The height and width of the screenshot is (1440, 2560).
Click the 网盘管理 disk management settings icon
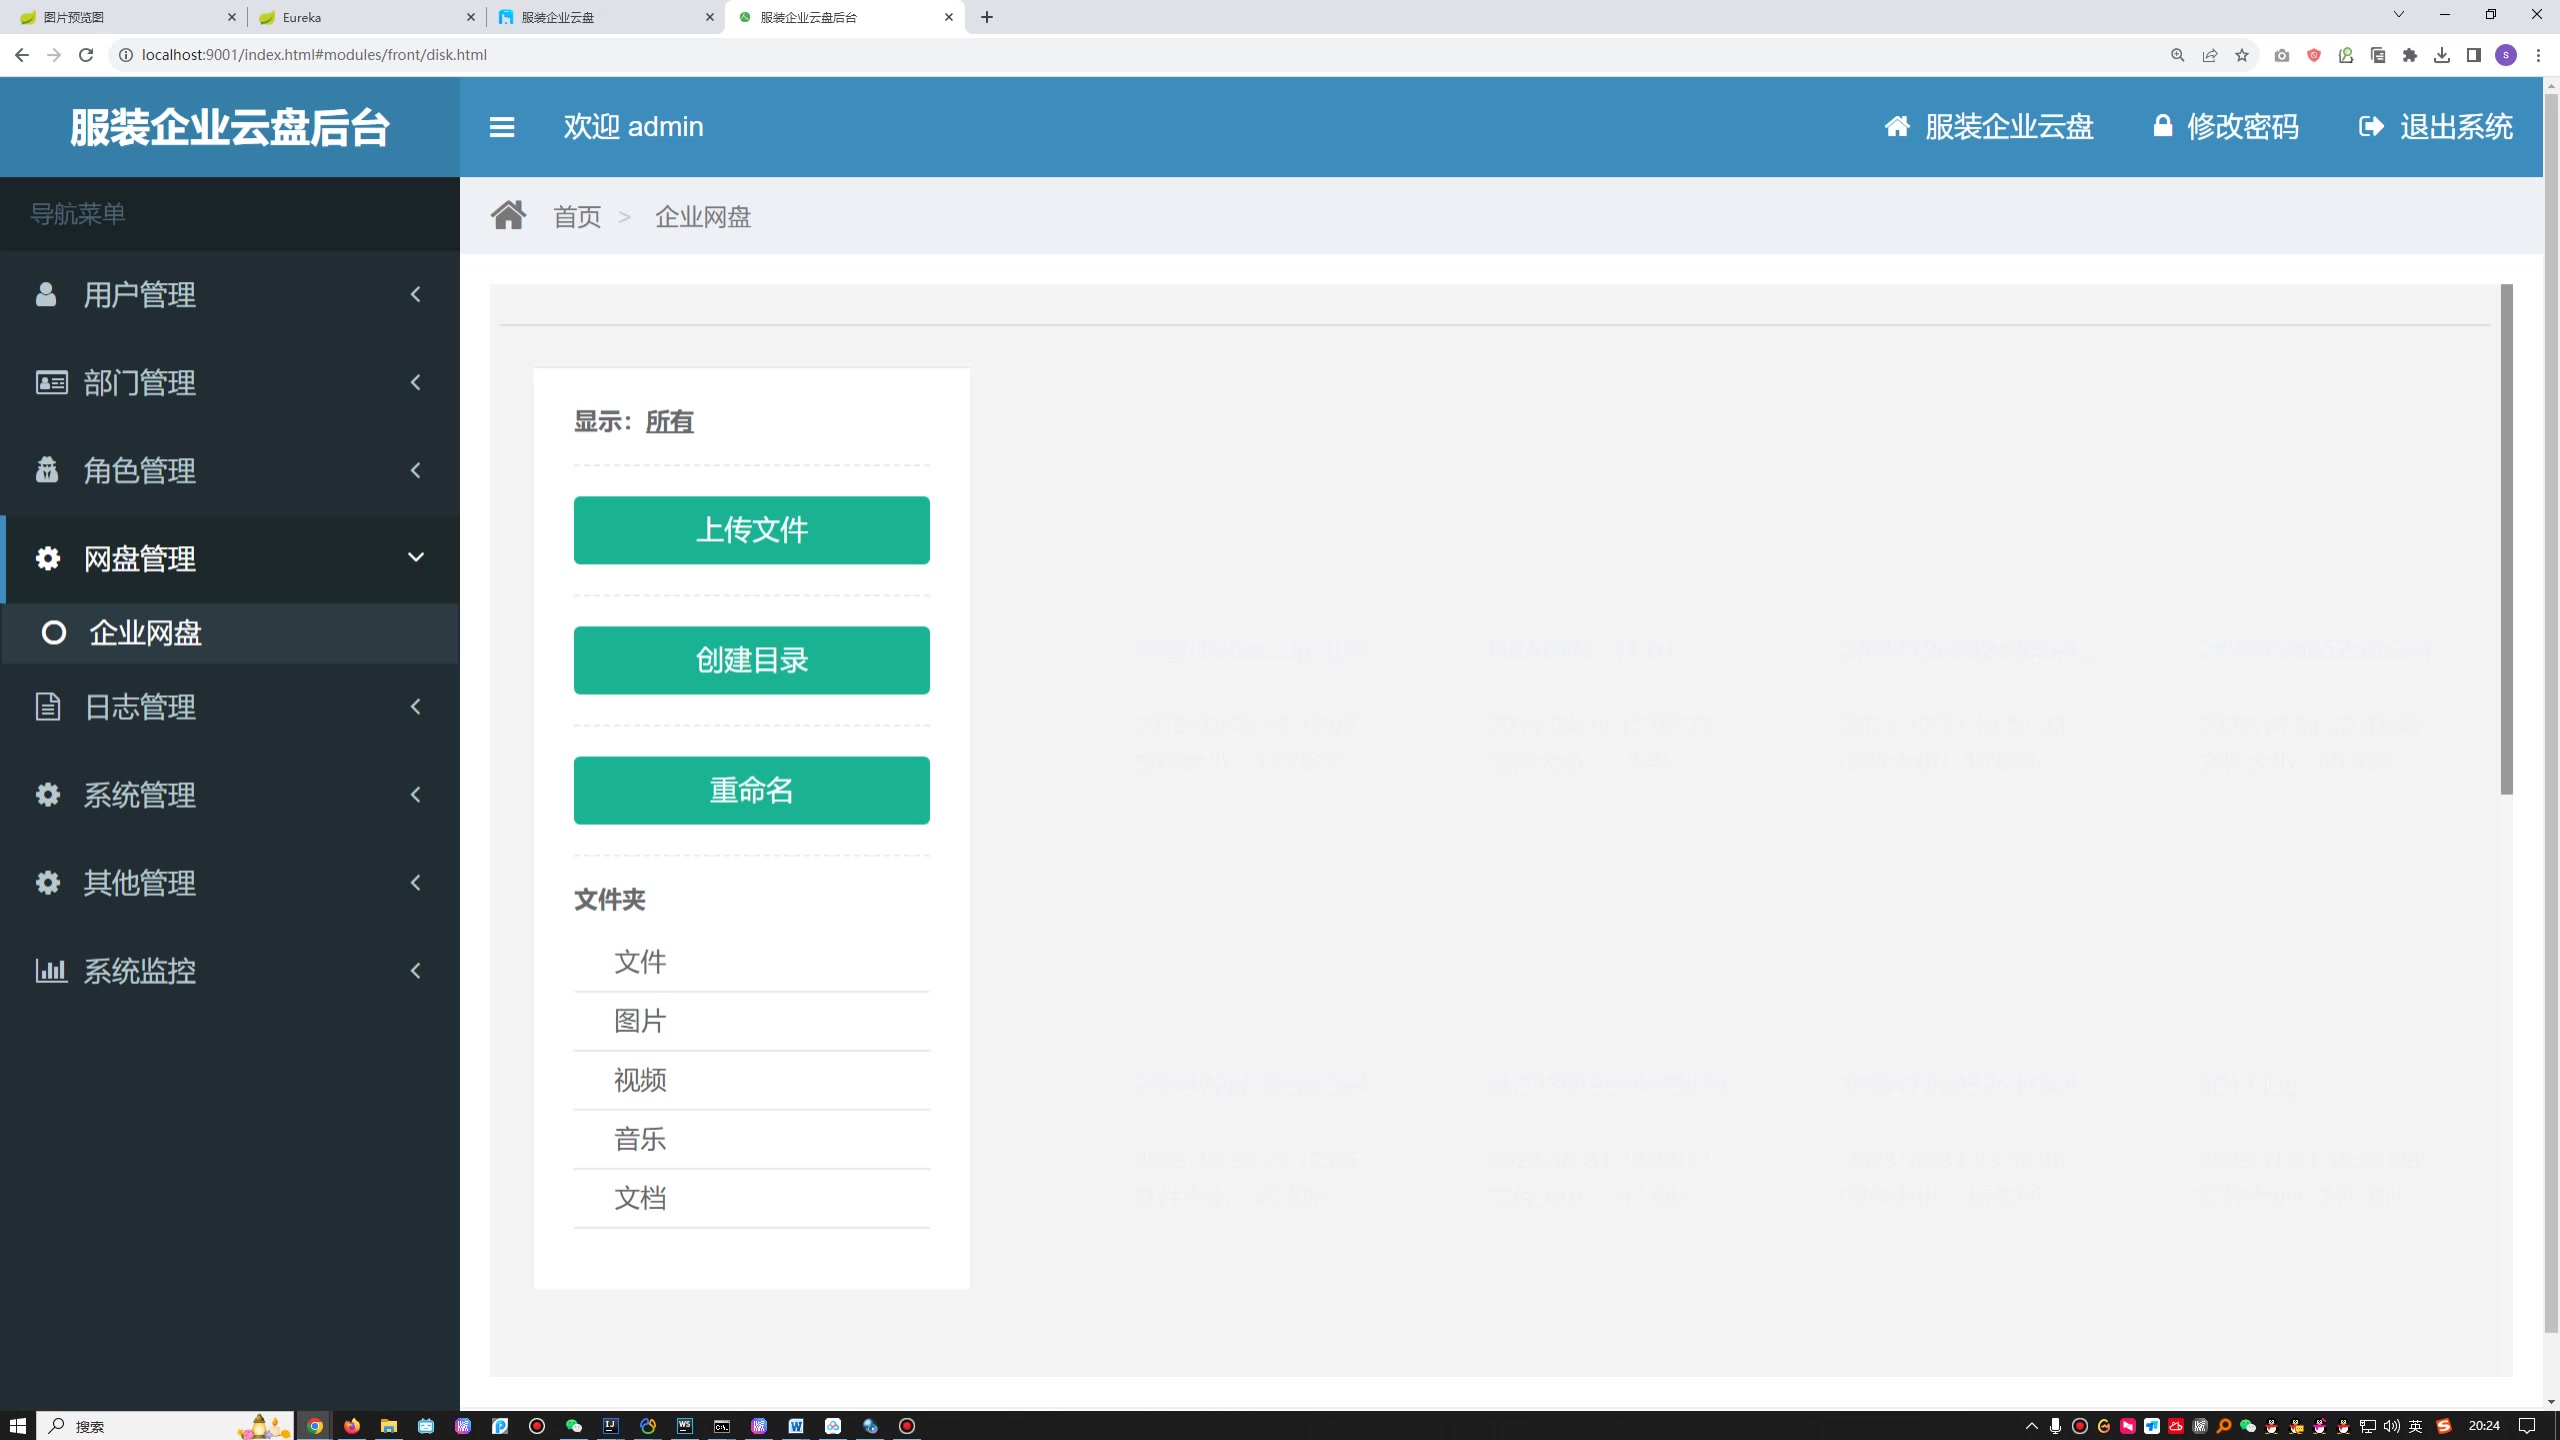(x=49, y=557)
